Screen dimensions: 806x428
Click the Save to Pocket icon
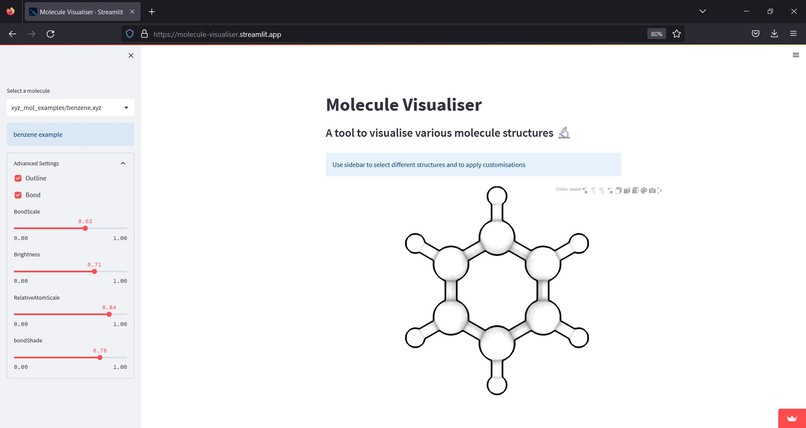[756, 34]
